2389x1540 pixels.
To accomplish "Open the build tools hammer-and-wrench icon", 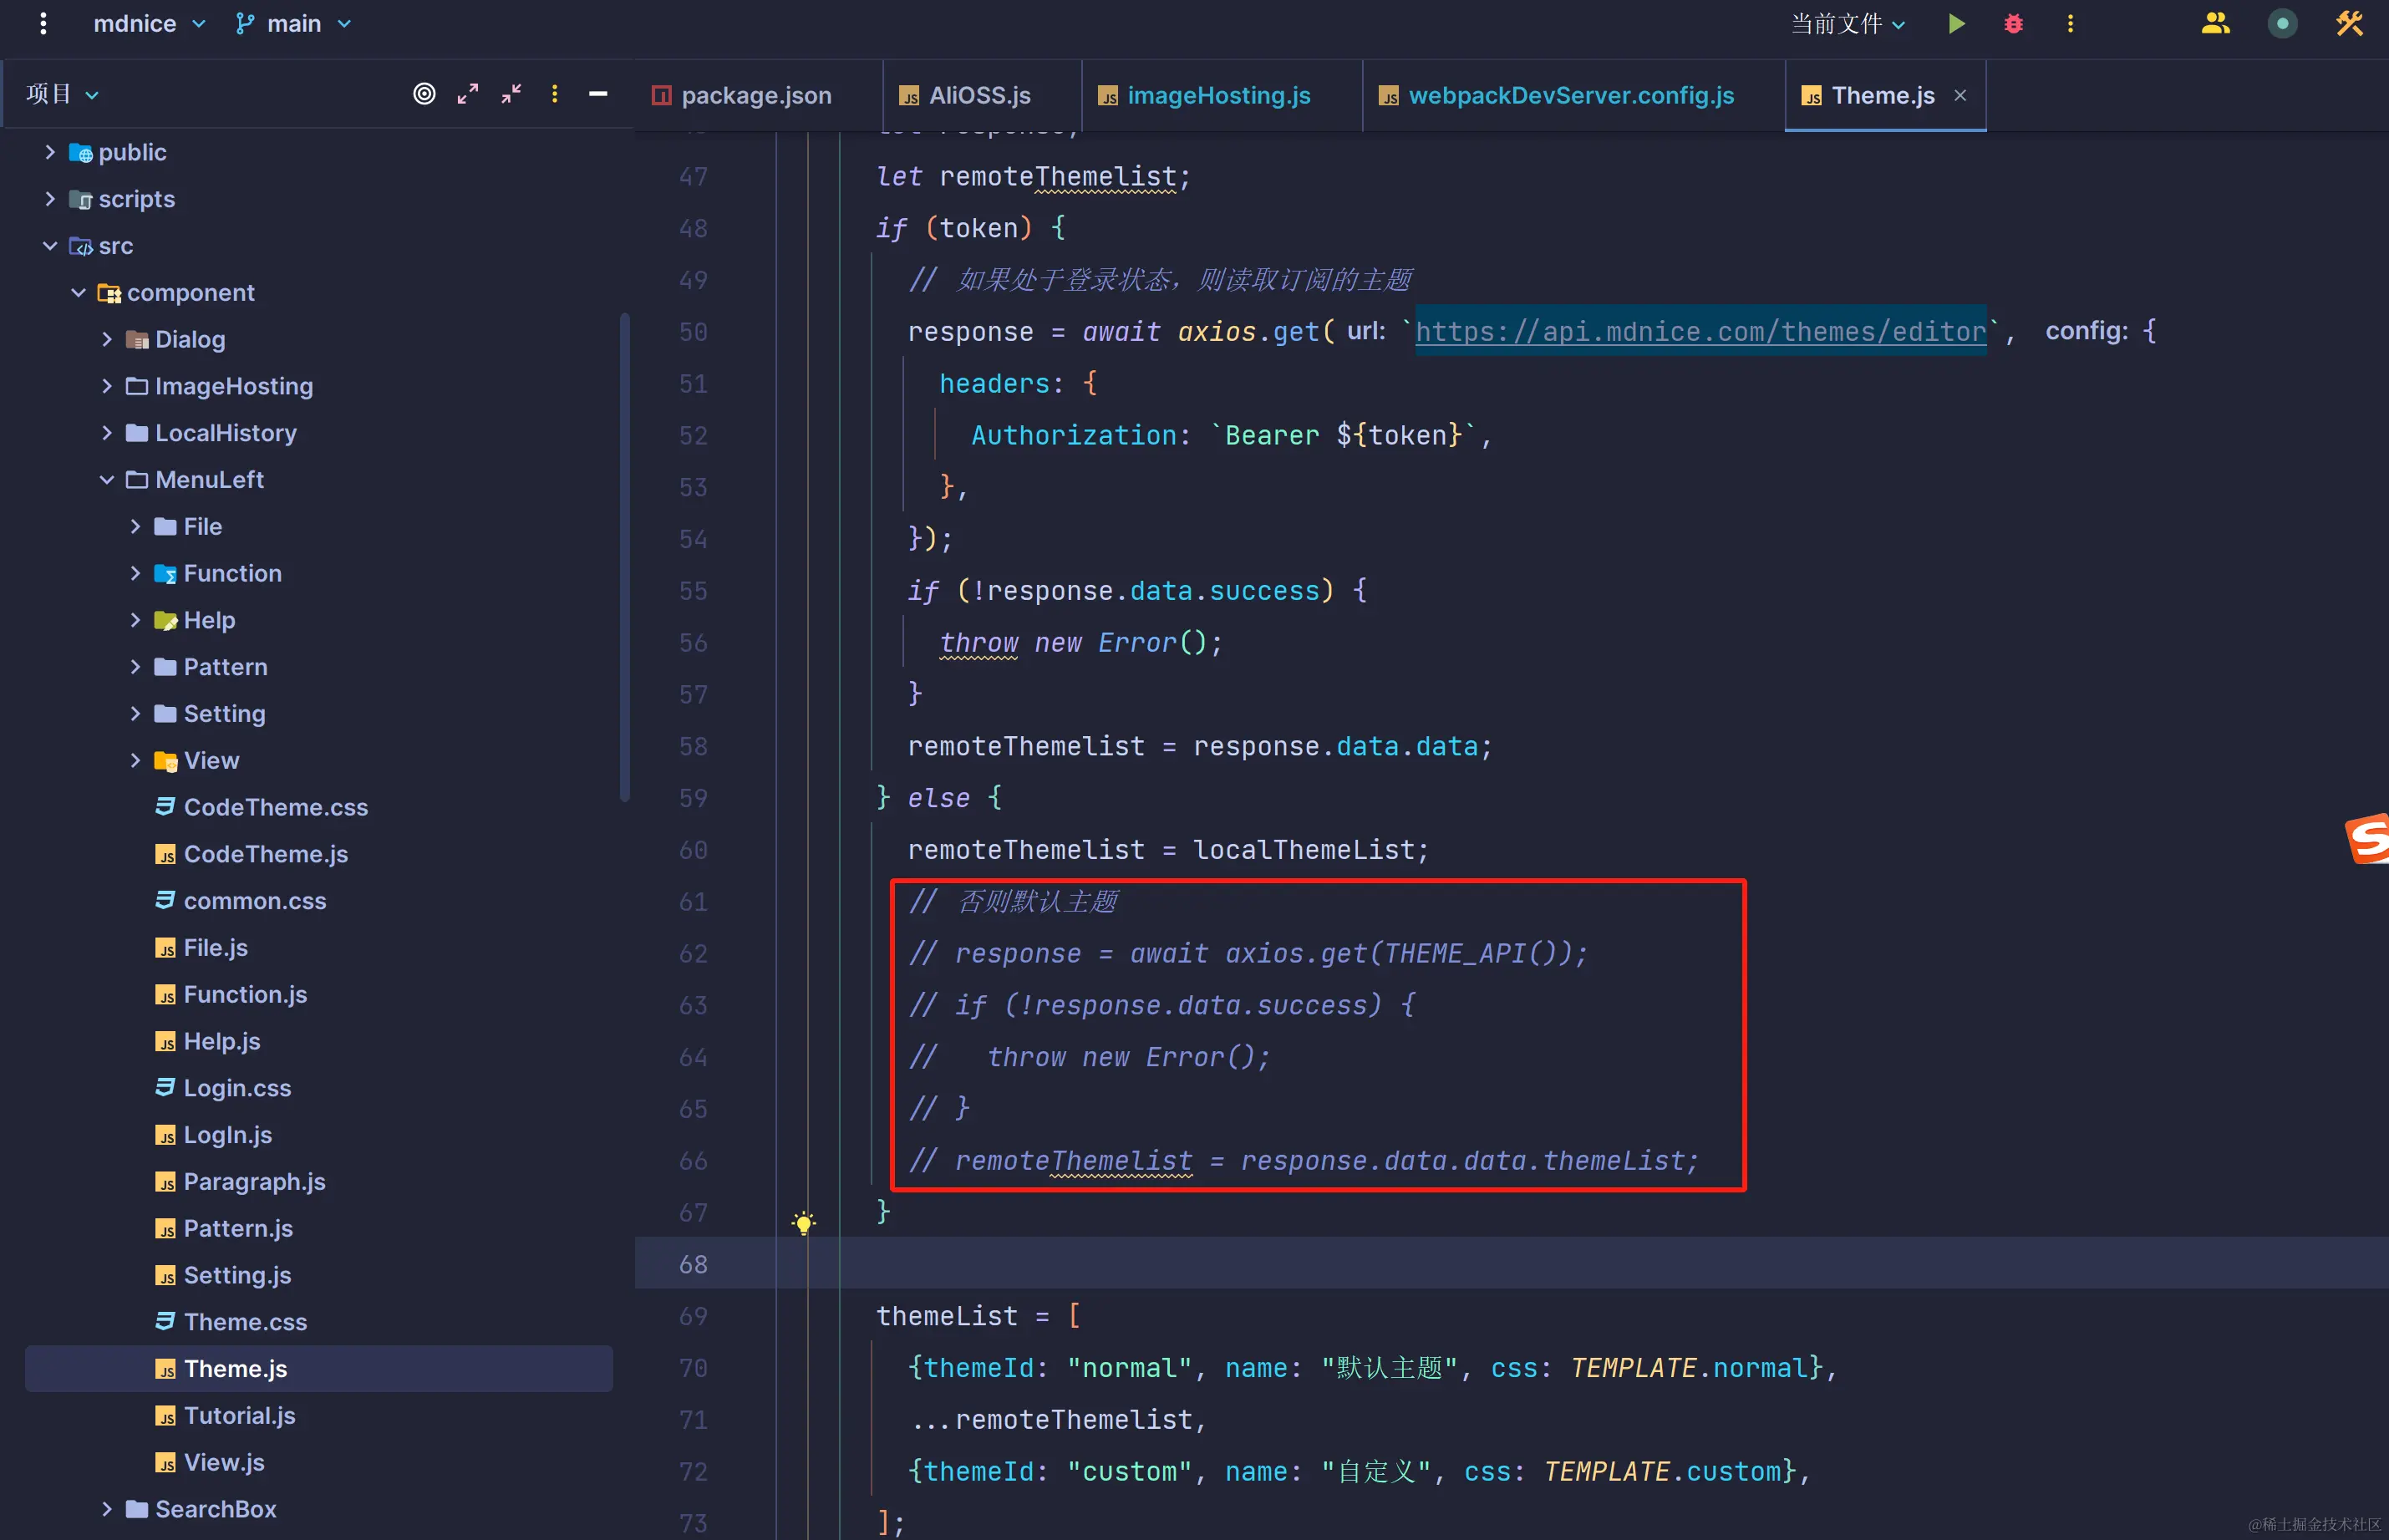I will click(x=2349, y=23).
